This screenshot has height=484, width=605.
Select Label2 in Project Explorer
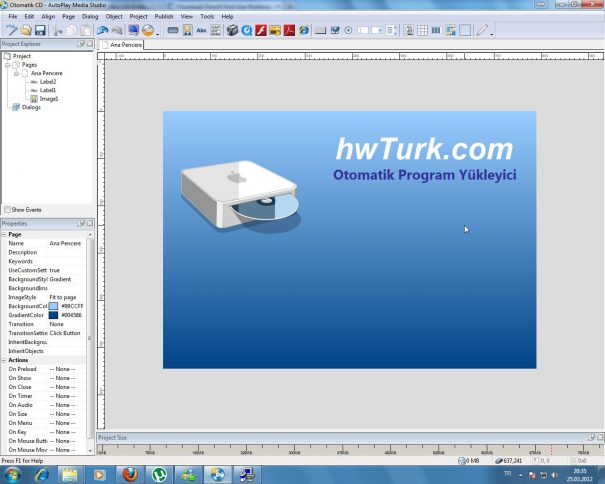48,82
